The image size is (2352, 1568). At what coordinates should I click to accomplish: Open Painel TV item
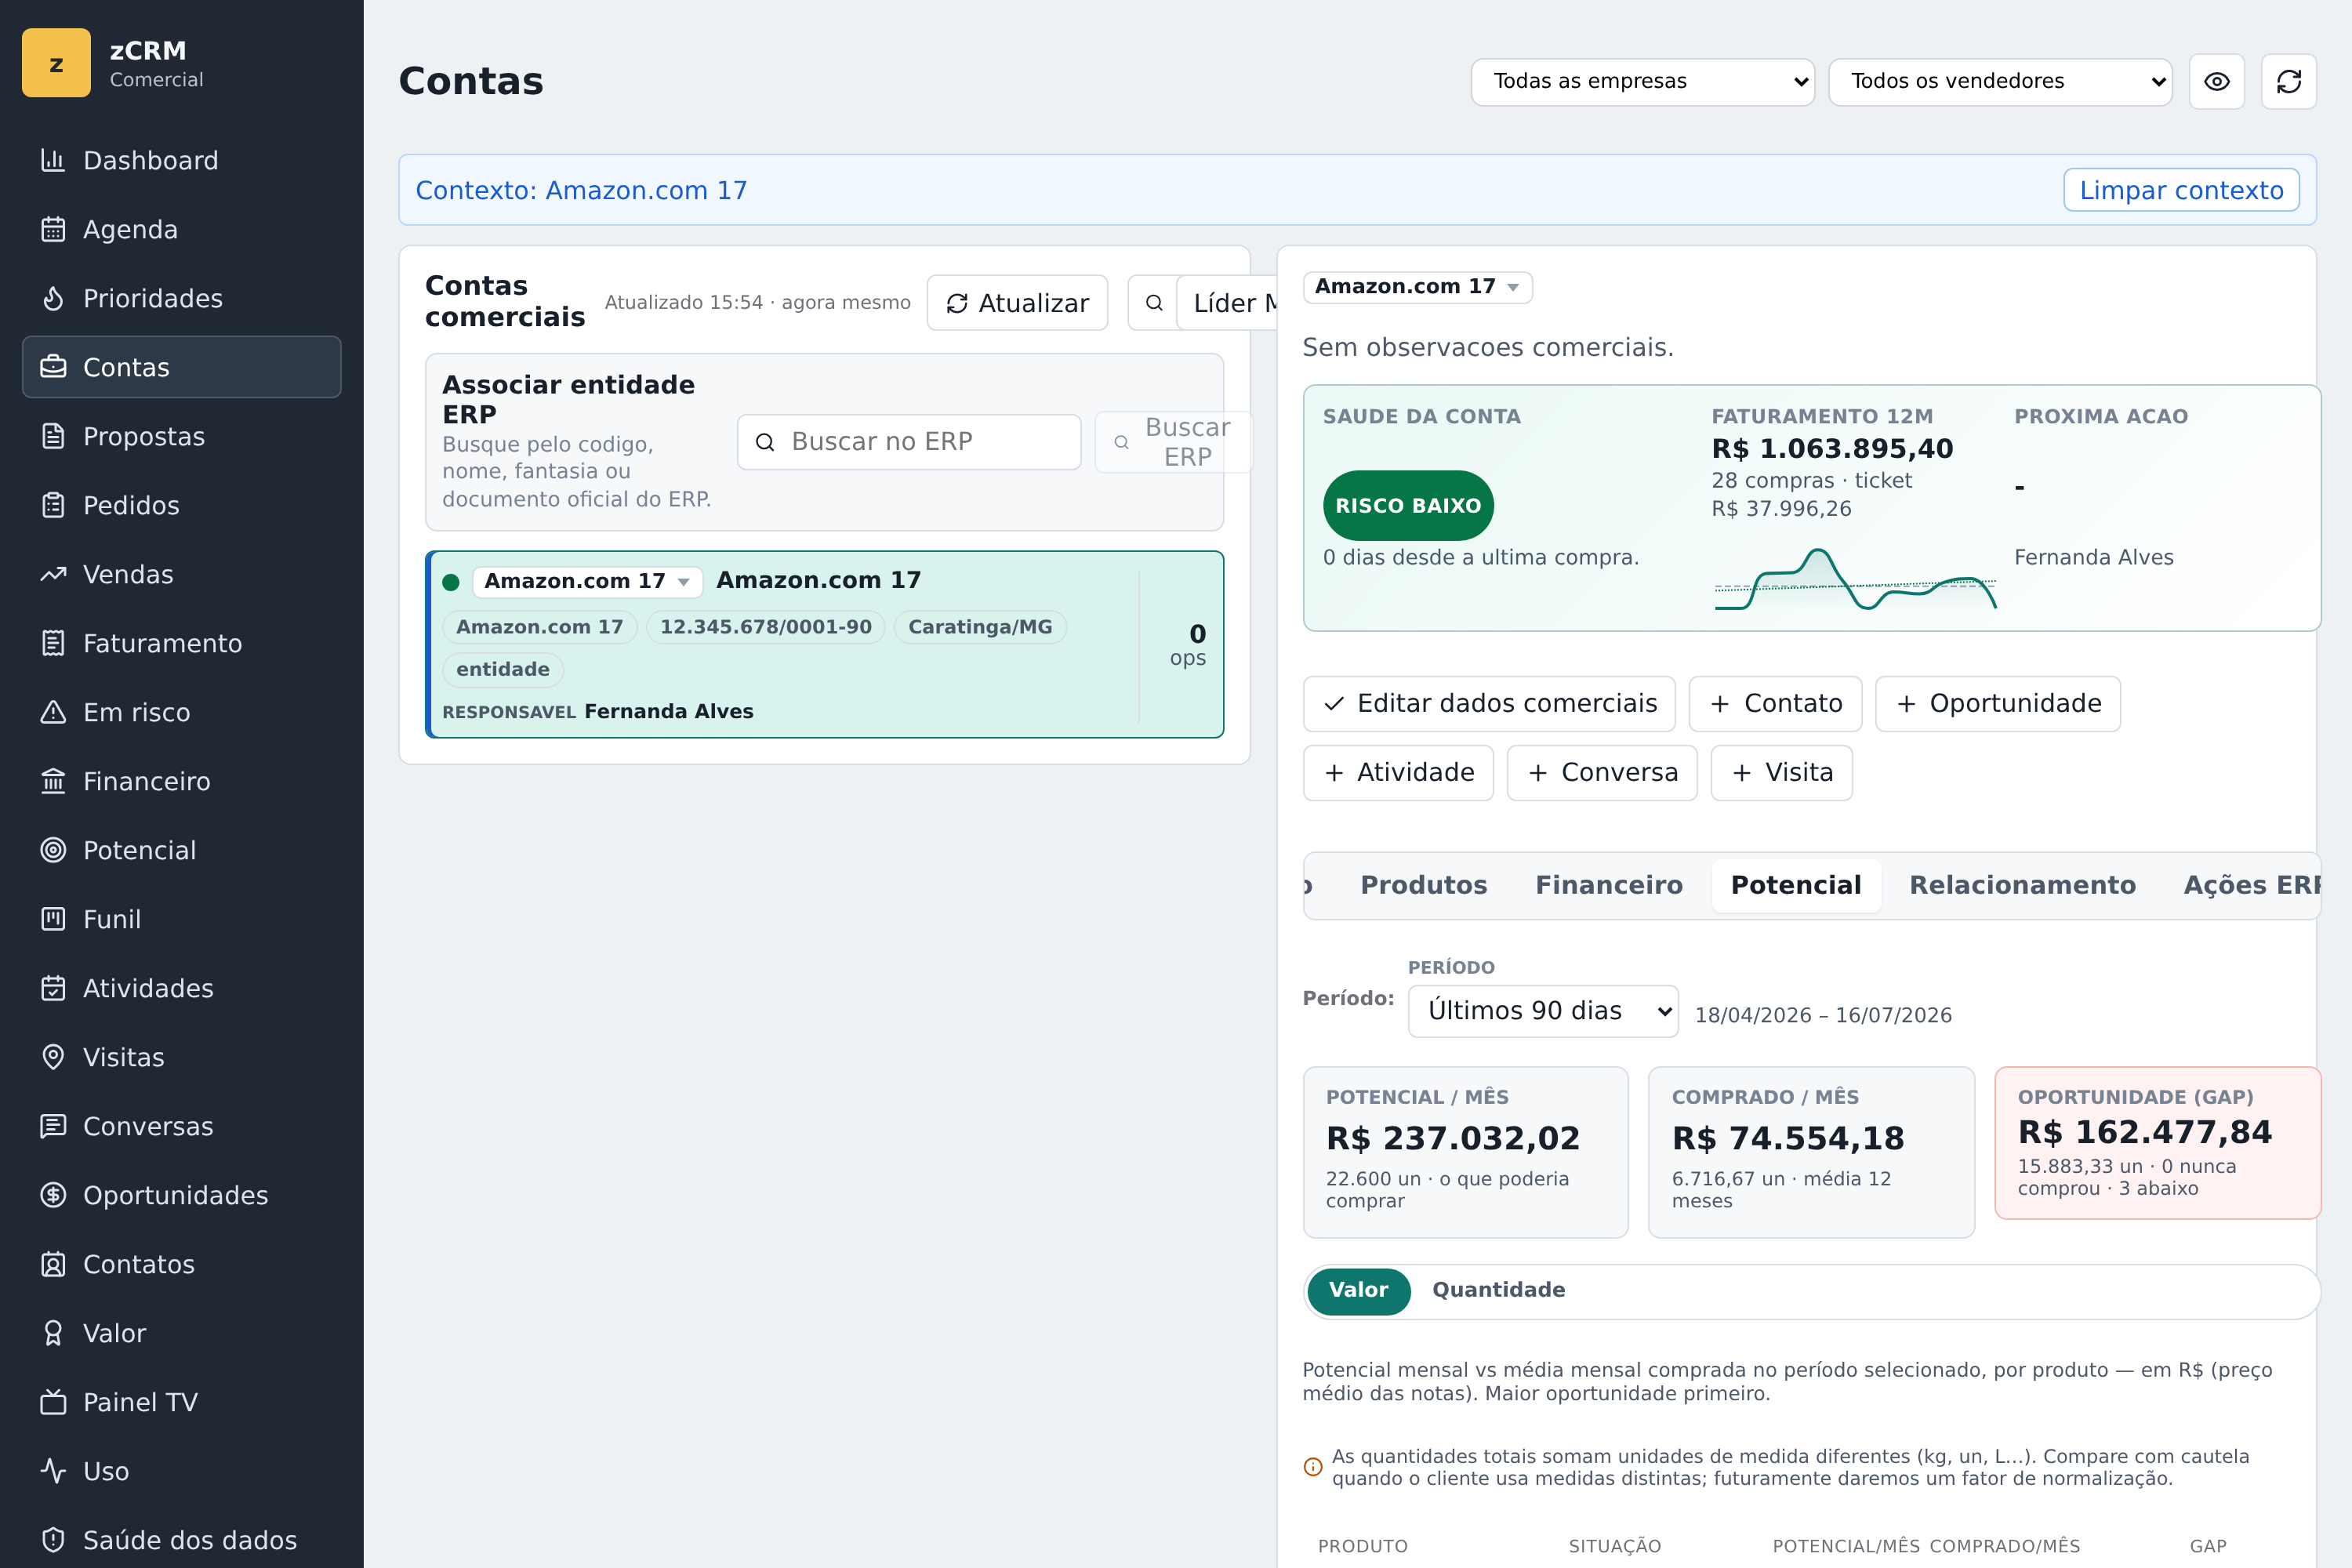click(181, 1402)
